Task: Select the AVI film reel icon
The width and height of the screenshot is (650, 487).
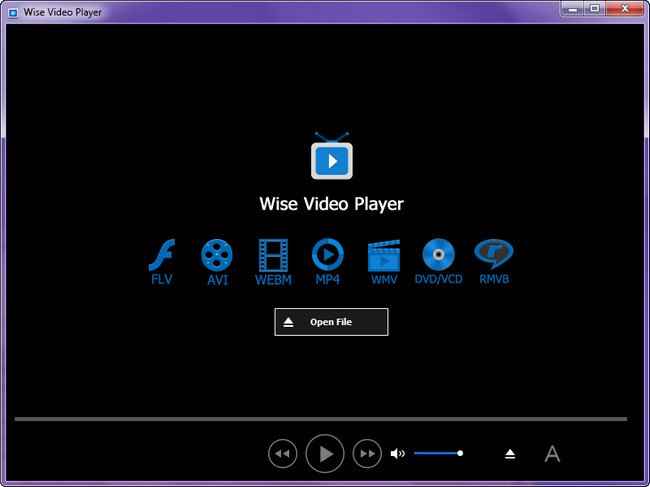Action: (217, 255)
